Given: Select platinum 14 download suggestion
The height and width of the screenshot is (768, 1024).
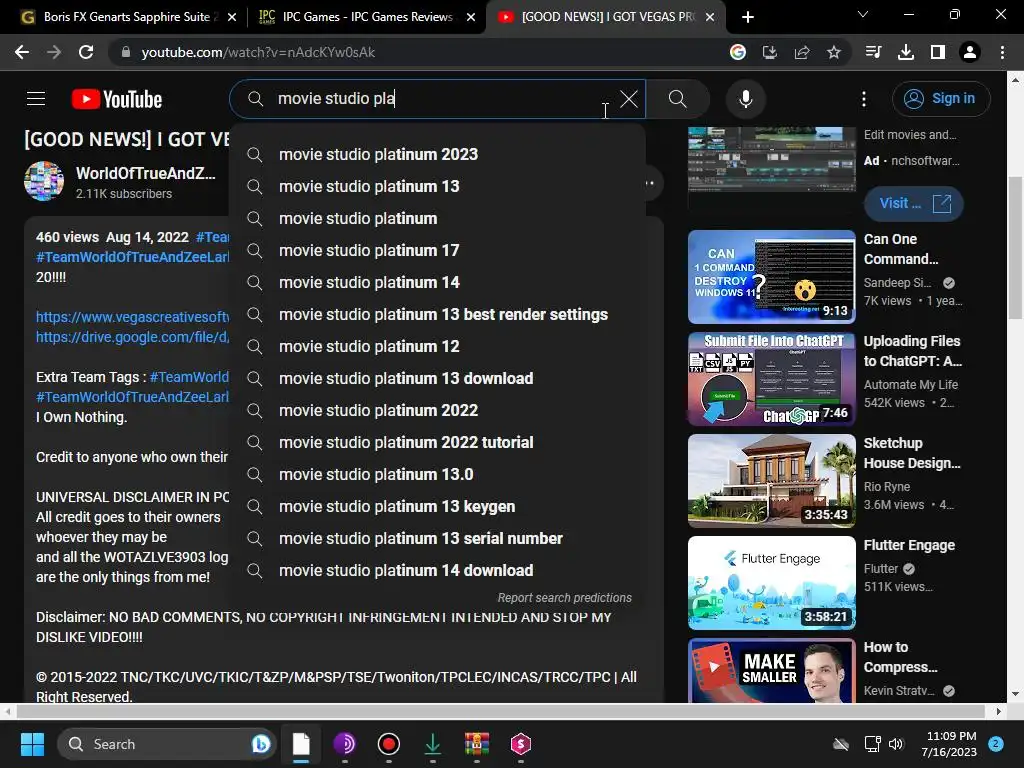Looking at the screenshot, I should pyautogui.click(x=437, y=570).
